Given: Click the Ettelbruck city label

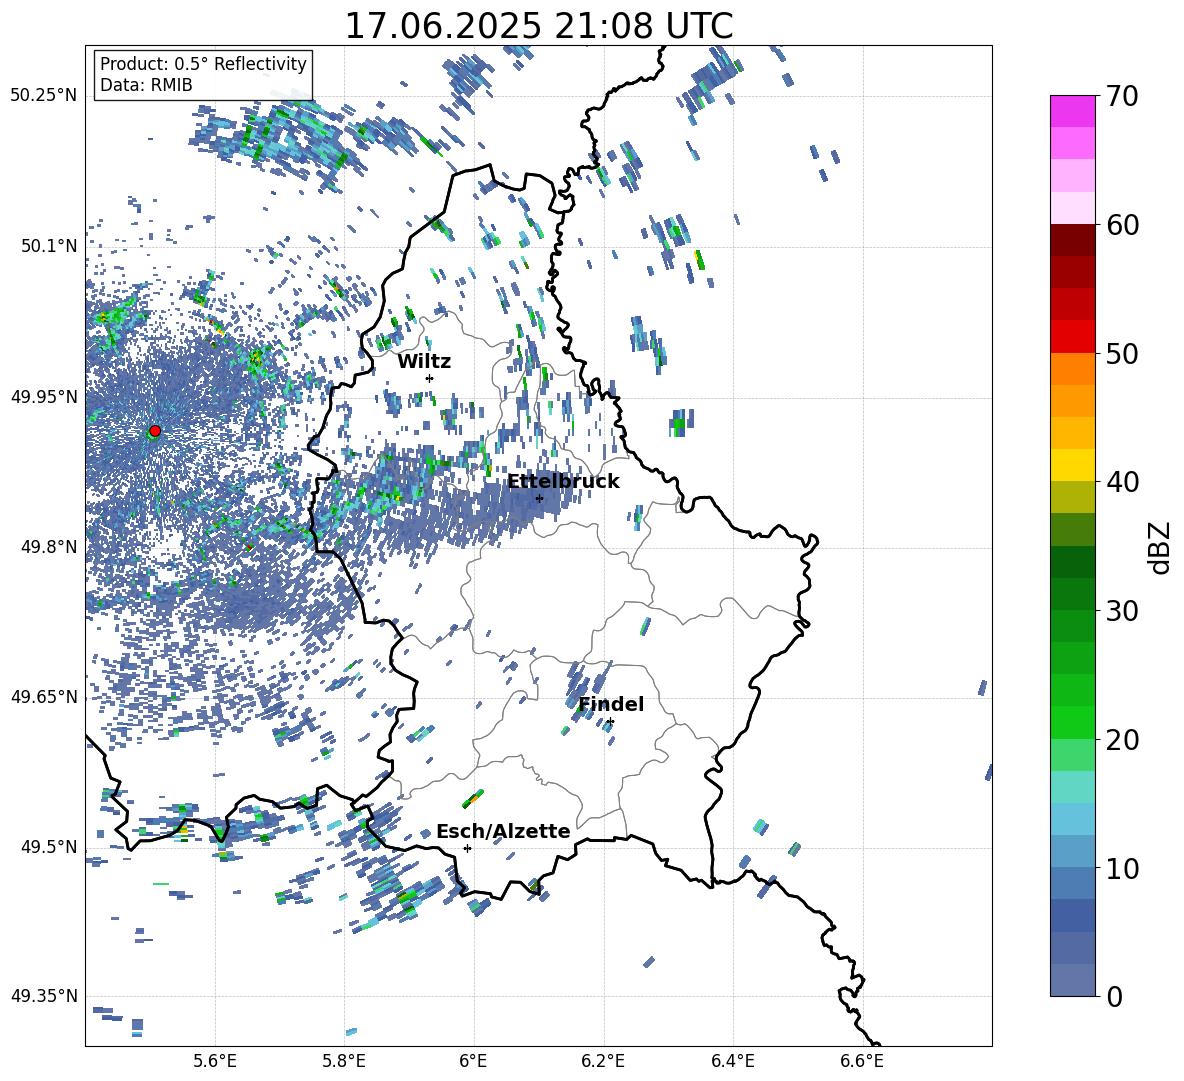Looking at the screenshot, I should point(563,482).
